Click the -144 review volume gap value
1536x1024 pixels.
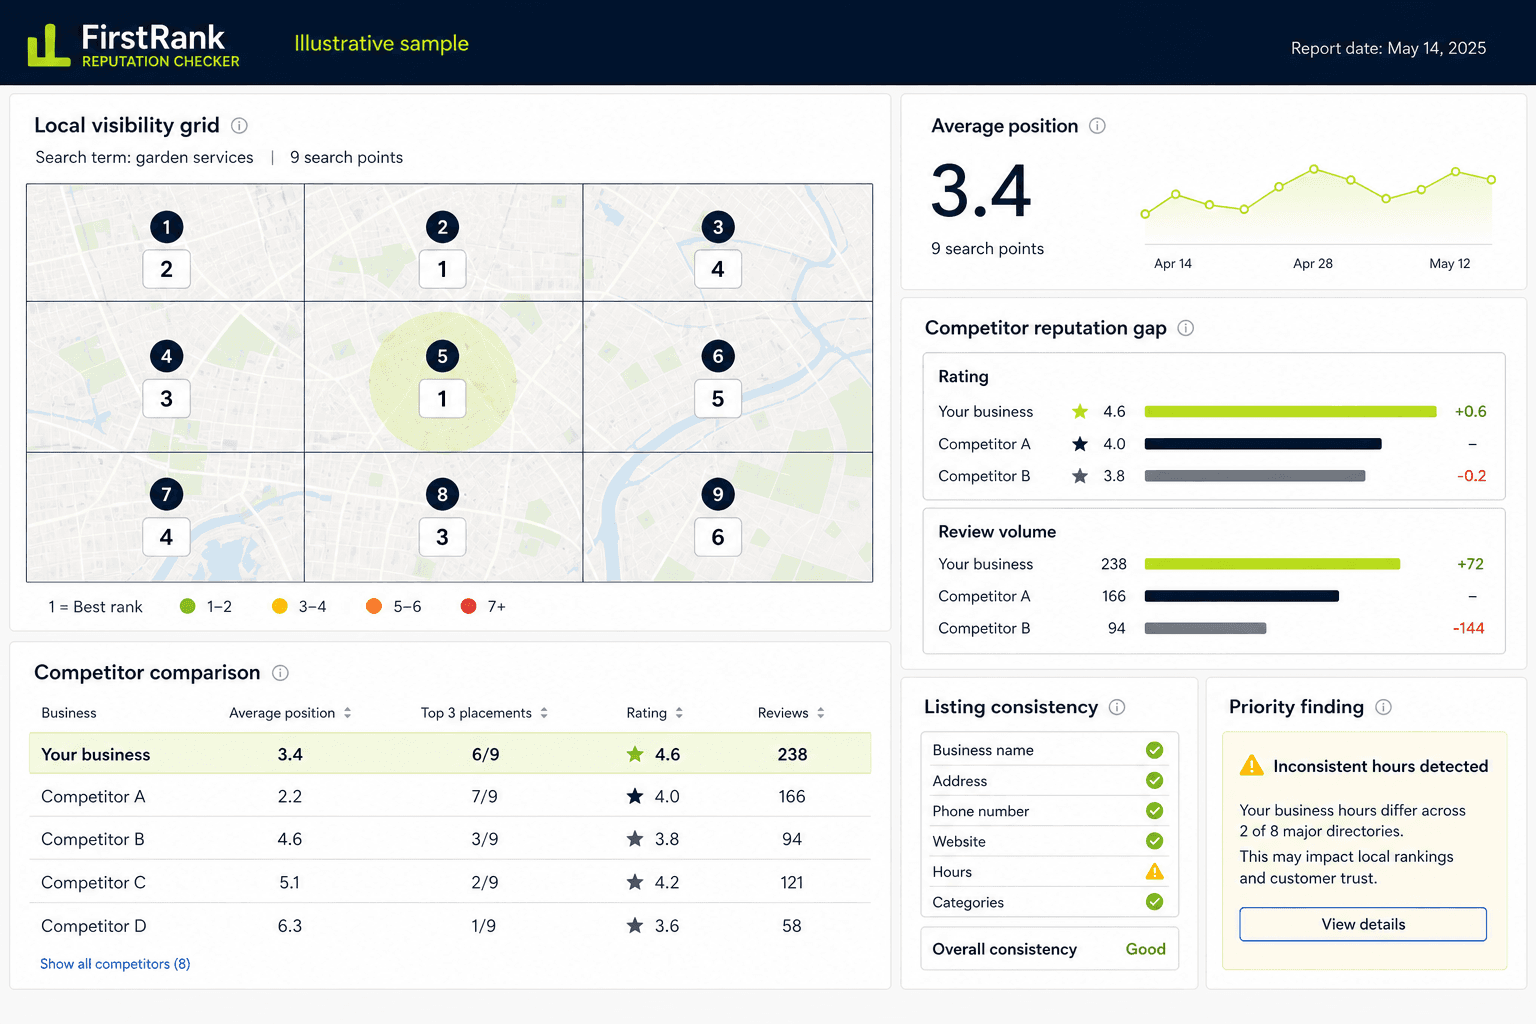click(x=1468, y=628)
